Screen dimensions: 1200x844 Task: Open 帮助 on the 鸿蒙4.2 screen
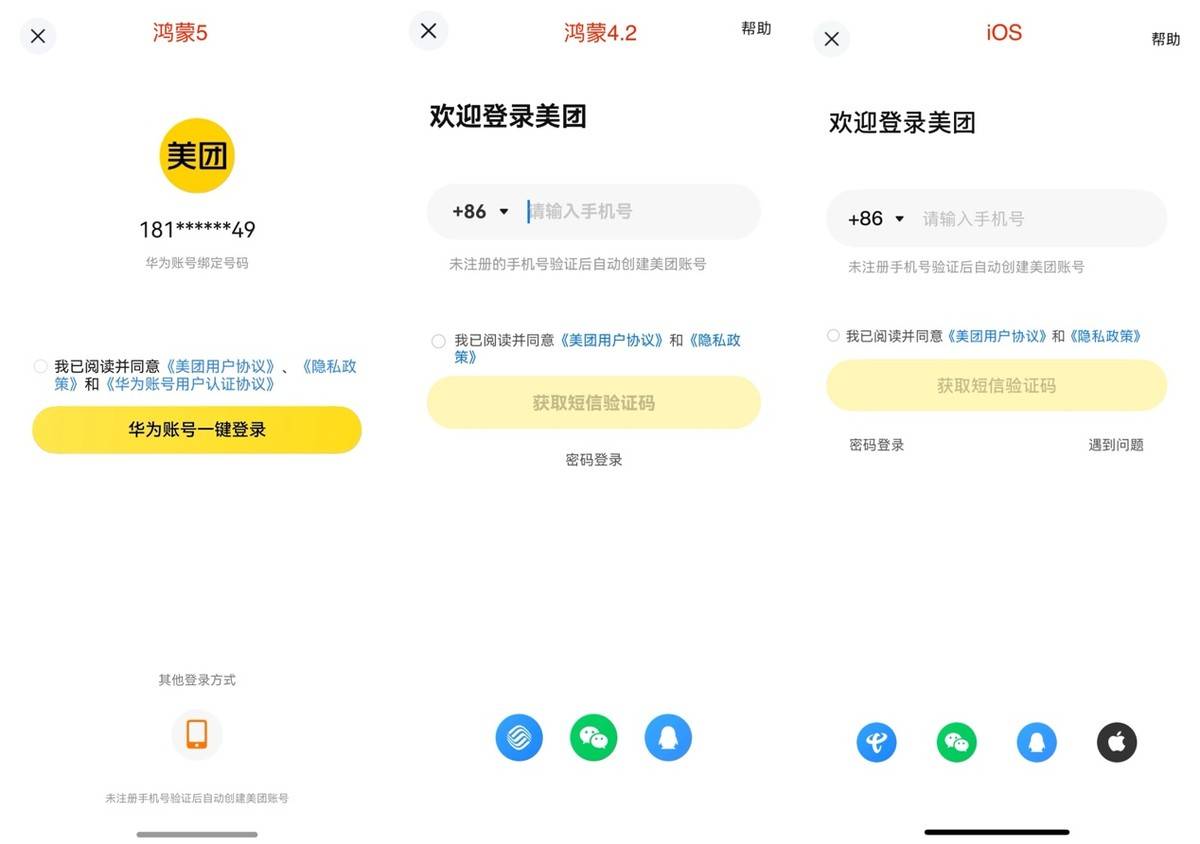[x=756, y=29]
